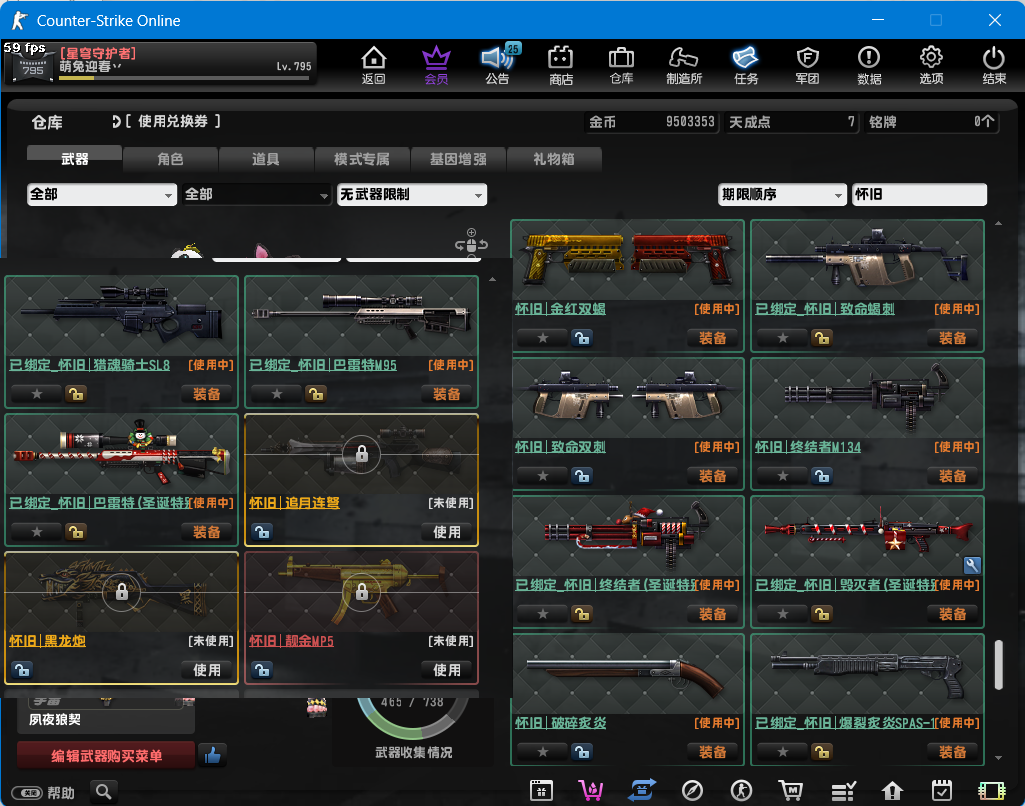Open the white 全部 category dropdown
Viewport: 1025px width, 806px height.
point(102,195)
